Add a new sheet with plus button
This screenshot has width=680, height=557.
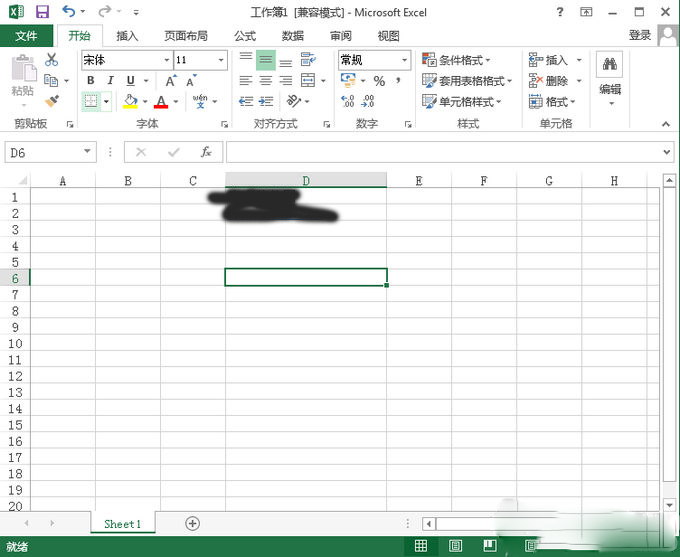point(192,524)
